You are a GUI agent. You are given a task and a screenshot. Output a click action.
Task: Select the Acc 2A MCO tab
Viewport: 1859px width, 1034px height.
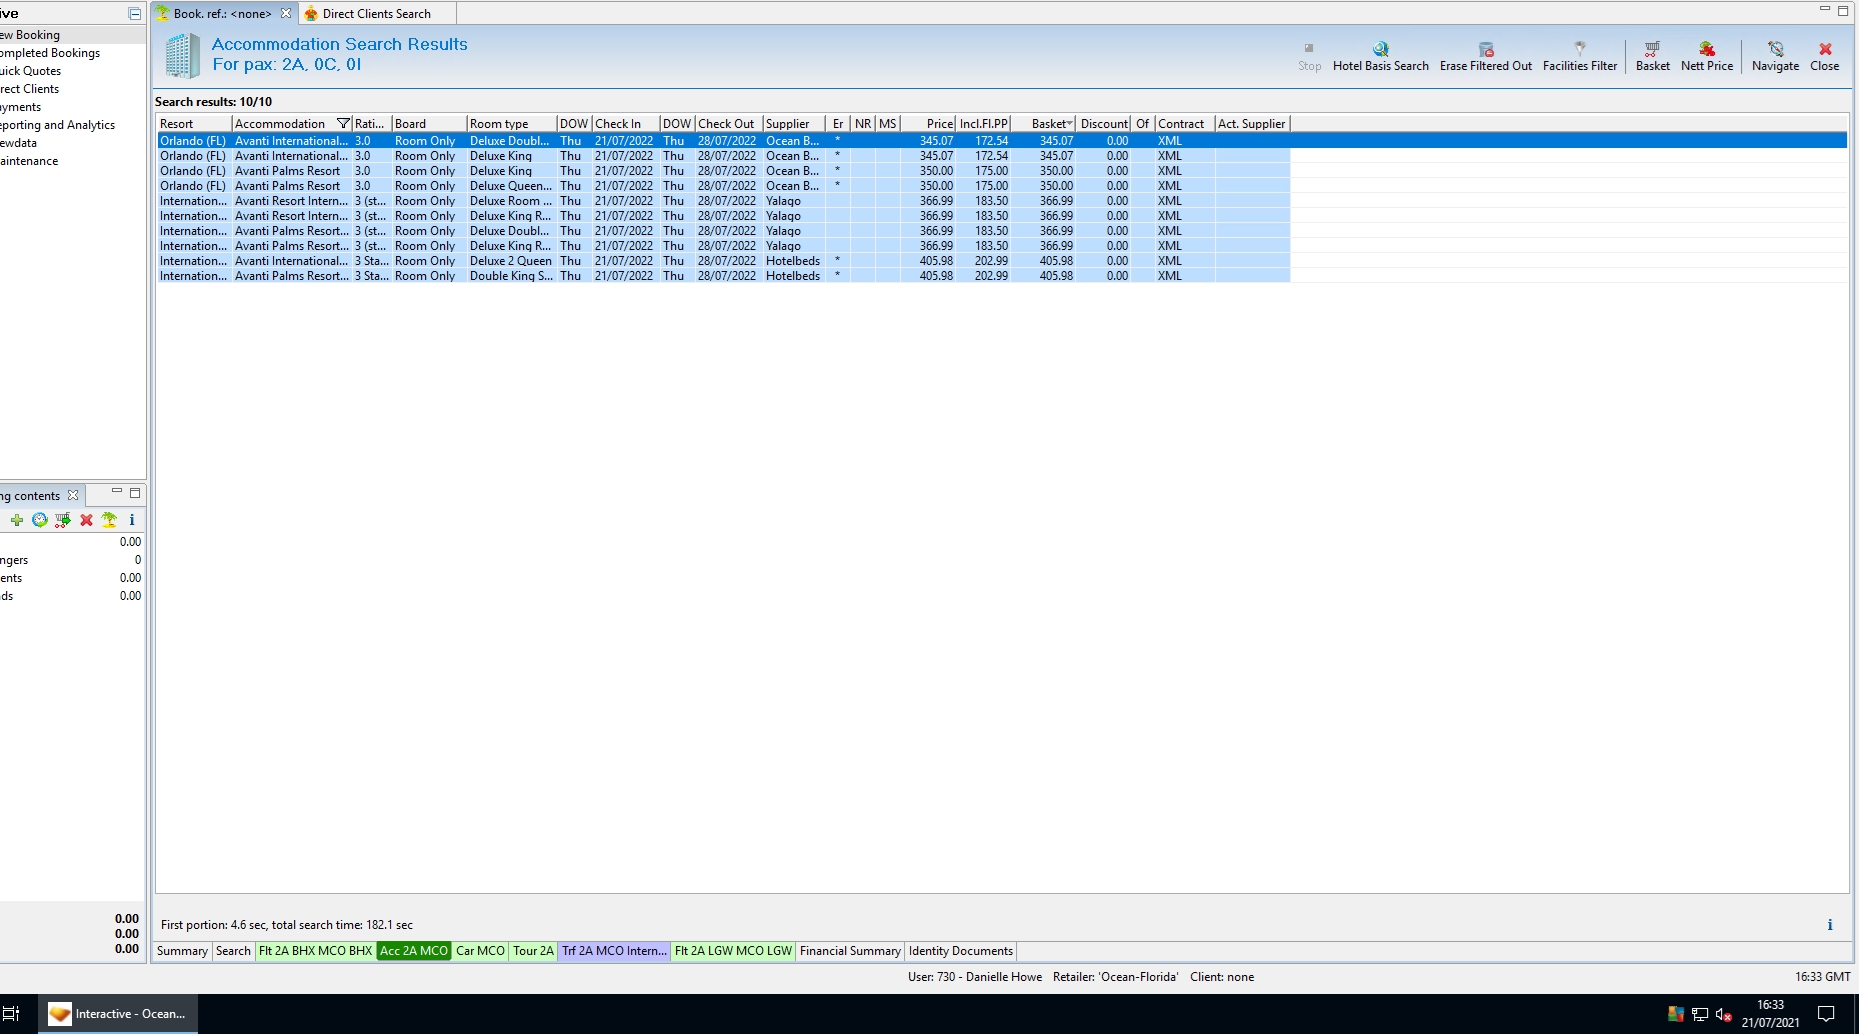pos(414,951)
